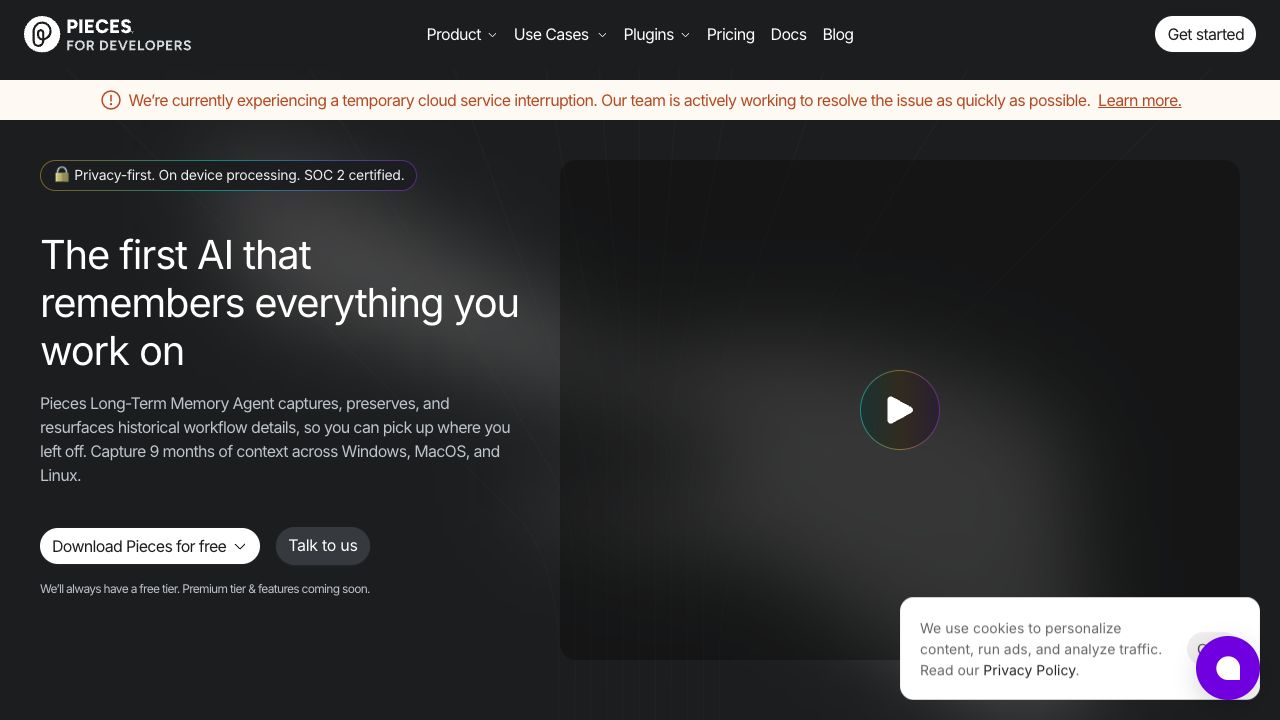
Task: Go to the Pricing page
Action: (730, 34)
